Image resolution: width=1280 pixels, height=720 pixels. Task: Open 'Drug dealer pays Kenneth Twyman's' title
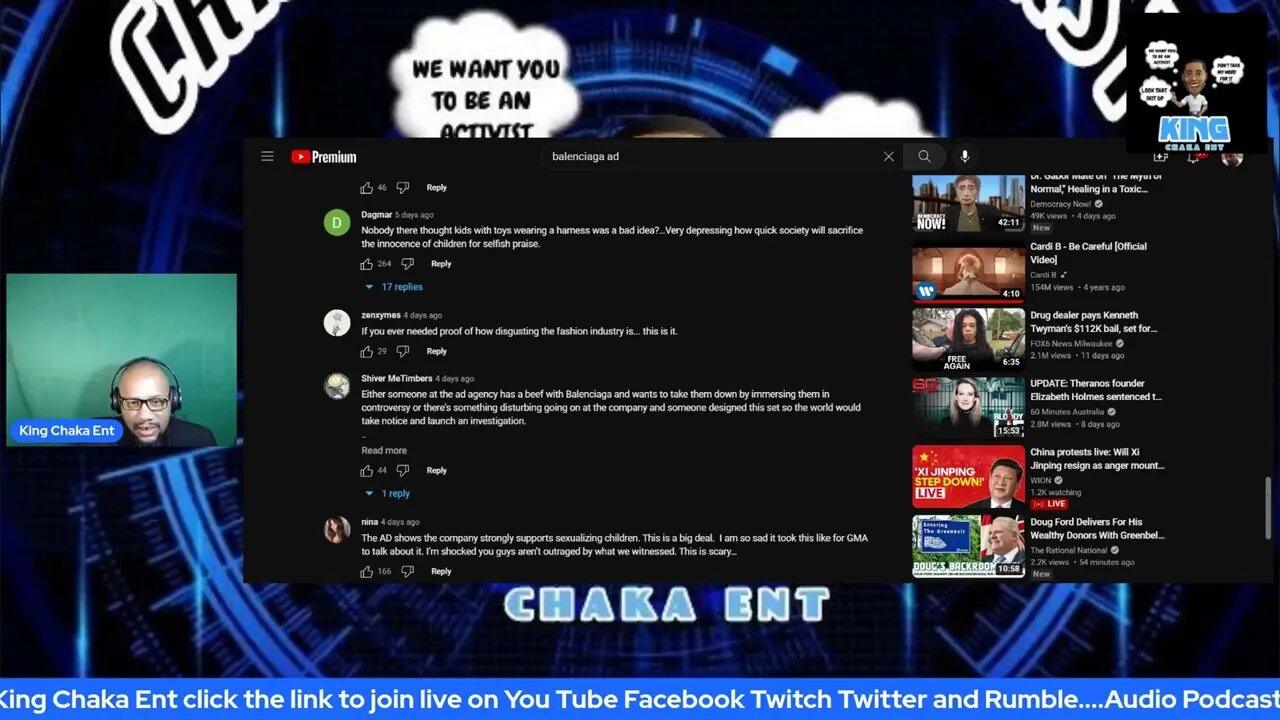pos(1094,322)
